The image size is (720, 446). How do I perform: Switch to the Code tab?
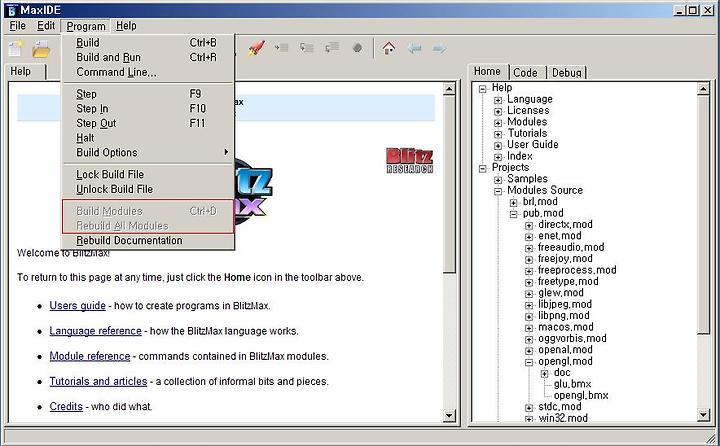point(525,73)
